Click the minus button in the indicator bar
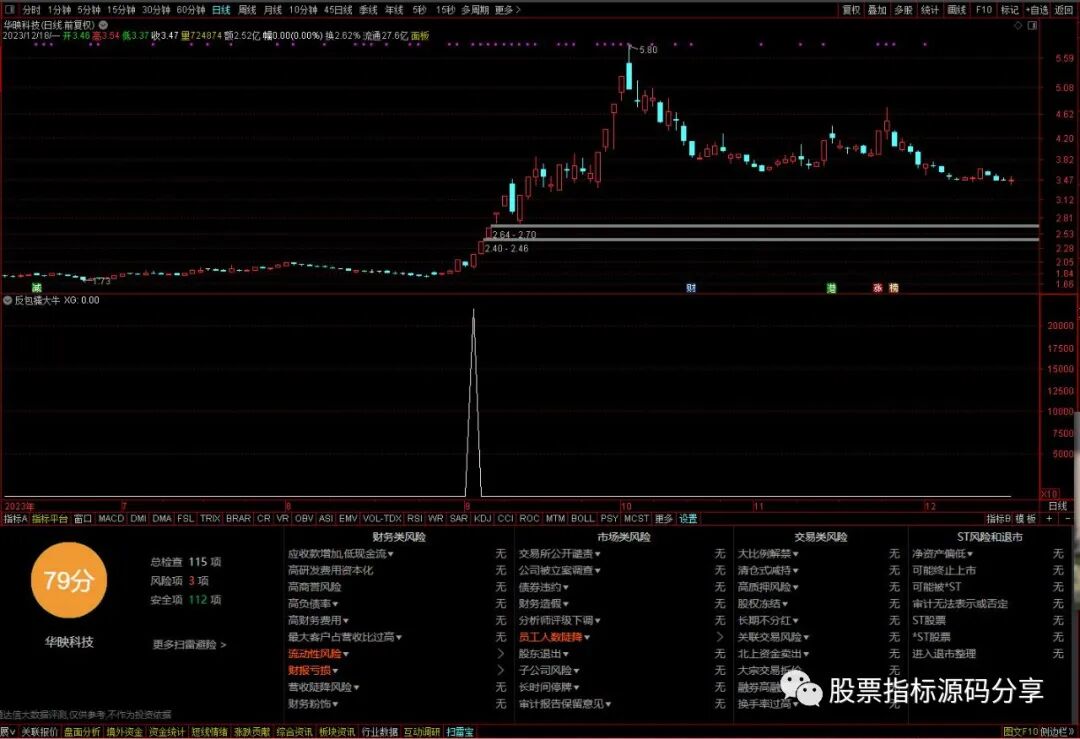The image size is (1080, 739). 1068,519
